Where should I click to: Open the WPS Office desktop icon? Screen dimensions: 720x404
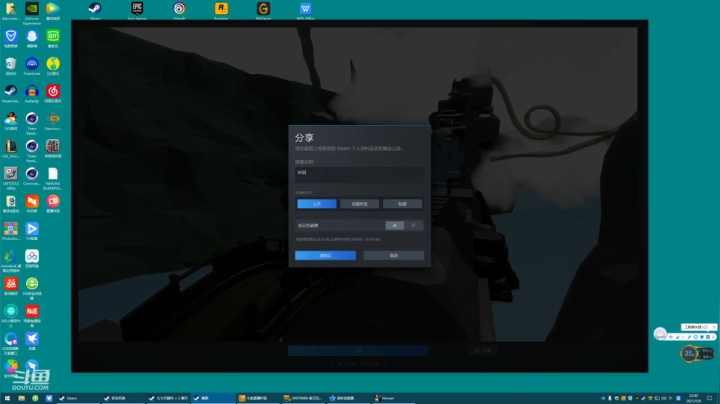305,11
